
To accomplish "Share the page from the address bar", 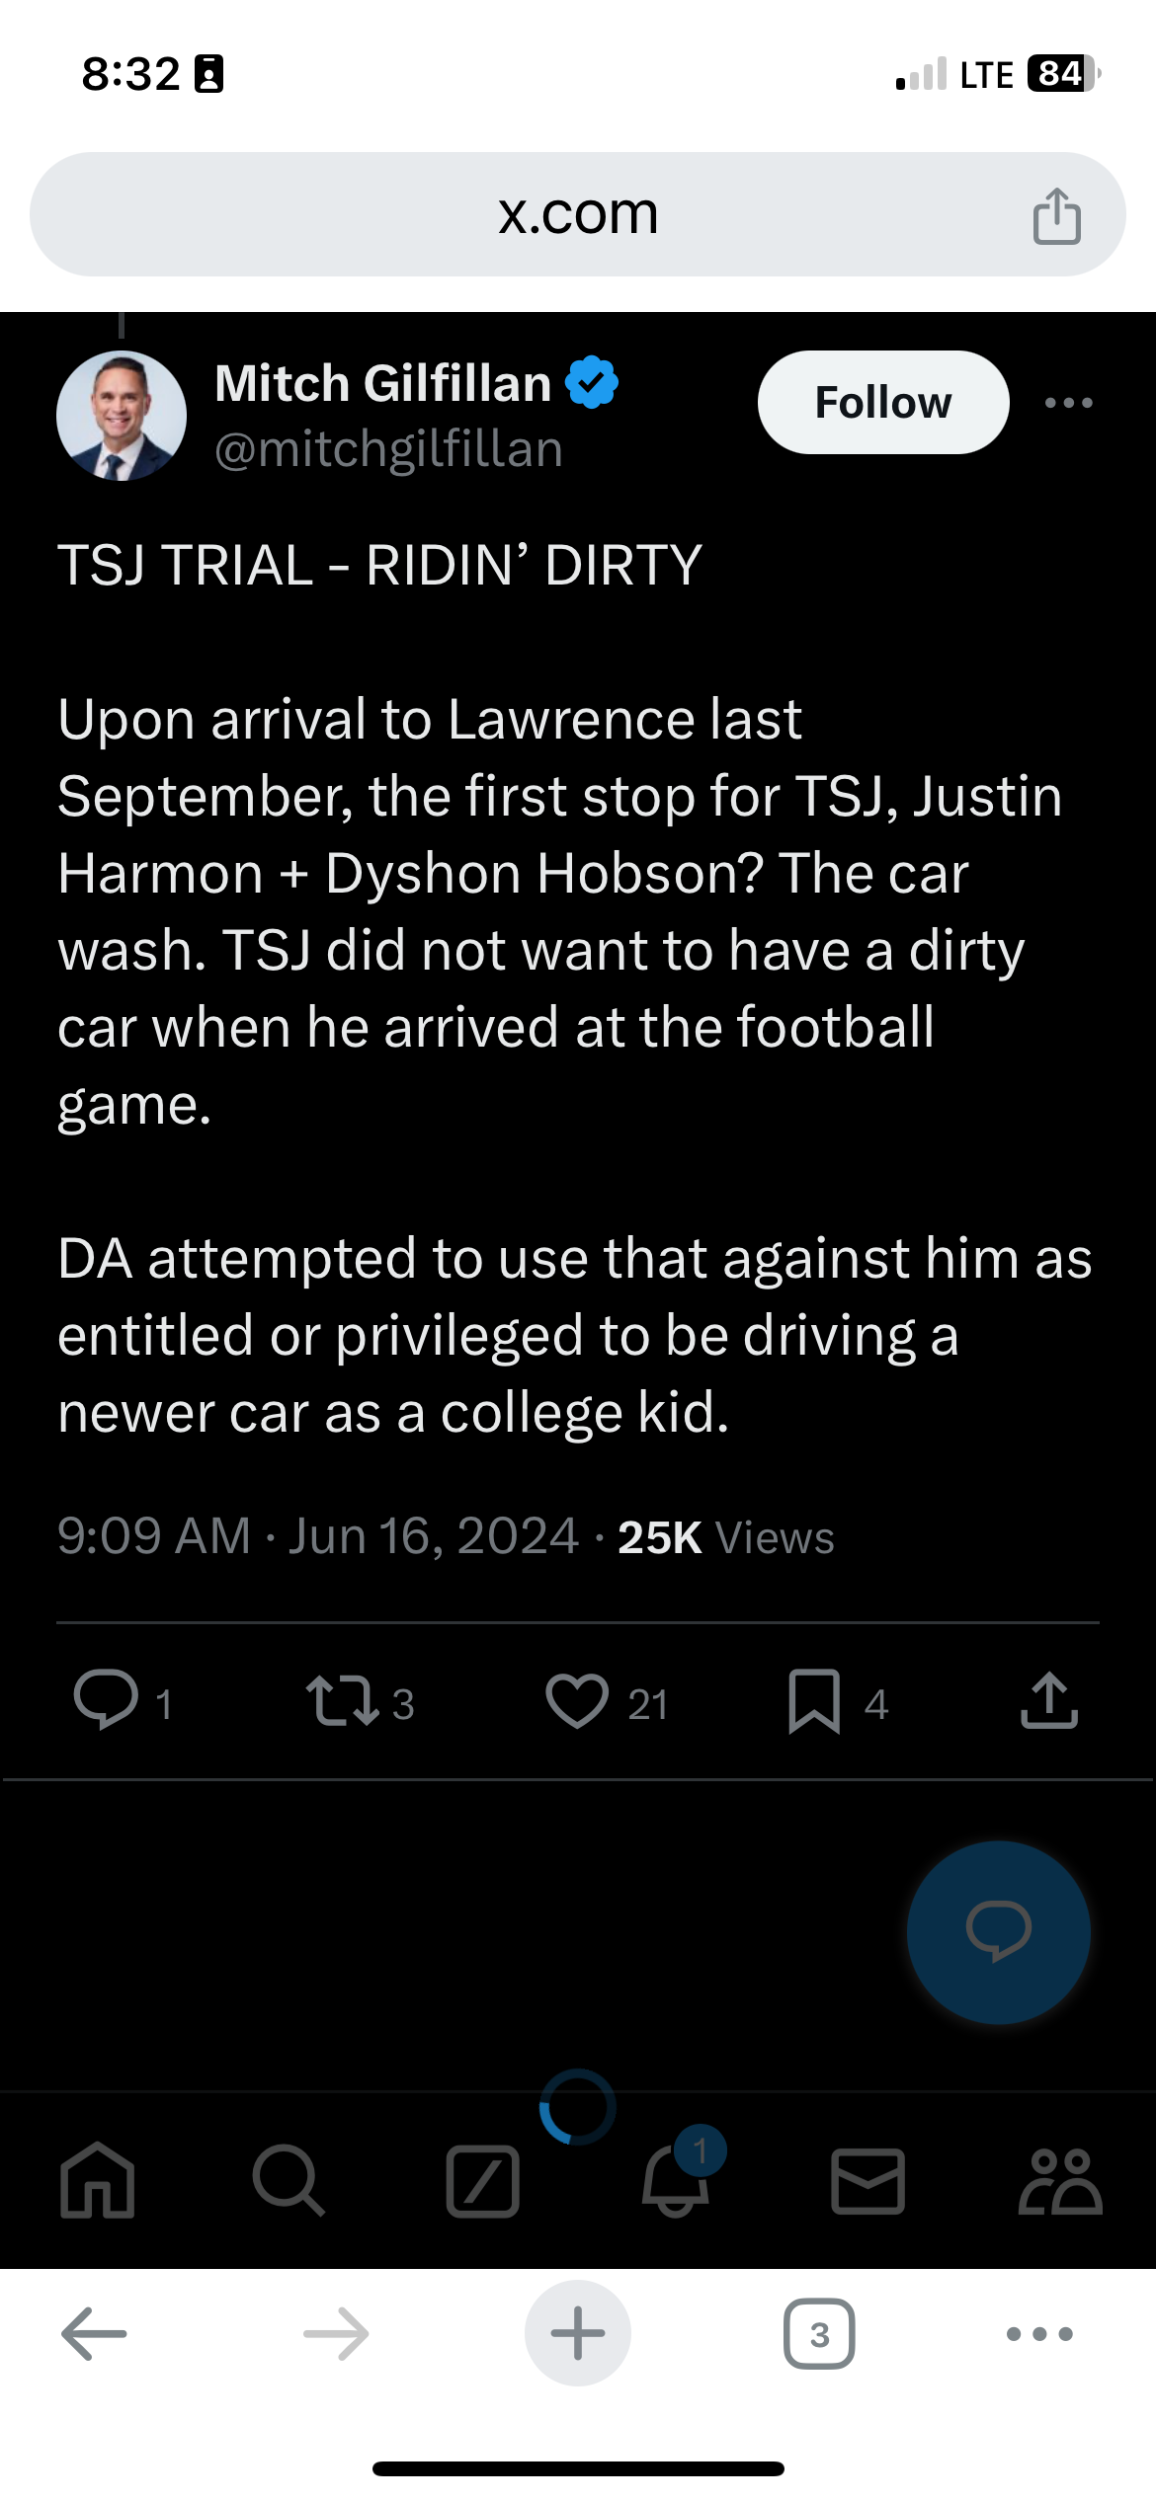I will tap(1056, 215).
